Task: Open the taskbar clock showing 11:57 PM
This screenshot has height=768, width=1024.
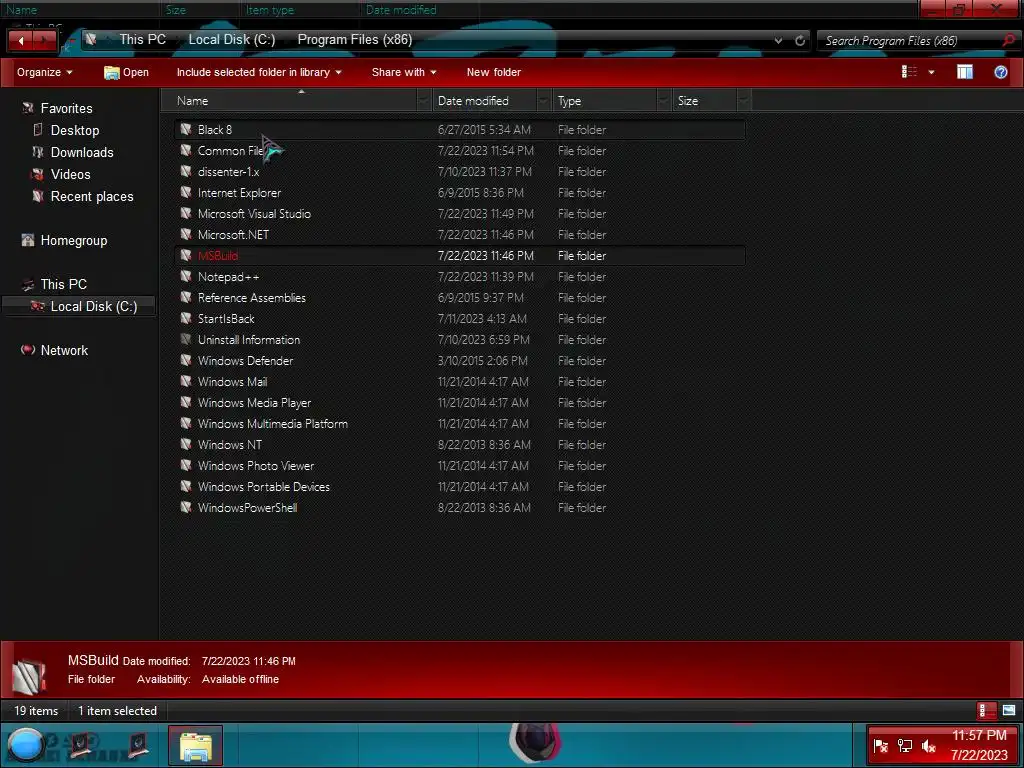Action: (x=979, y=745)
